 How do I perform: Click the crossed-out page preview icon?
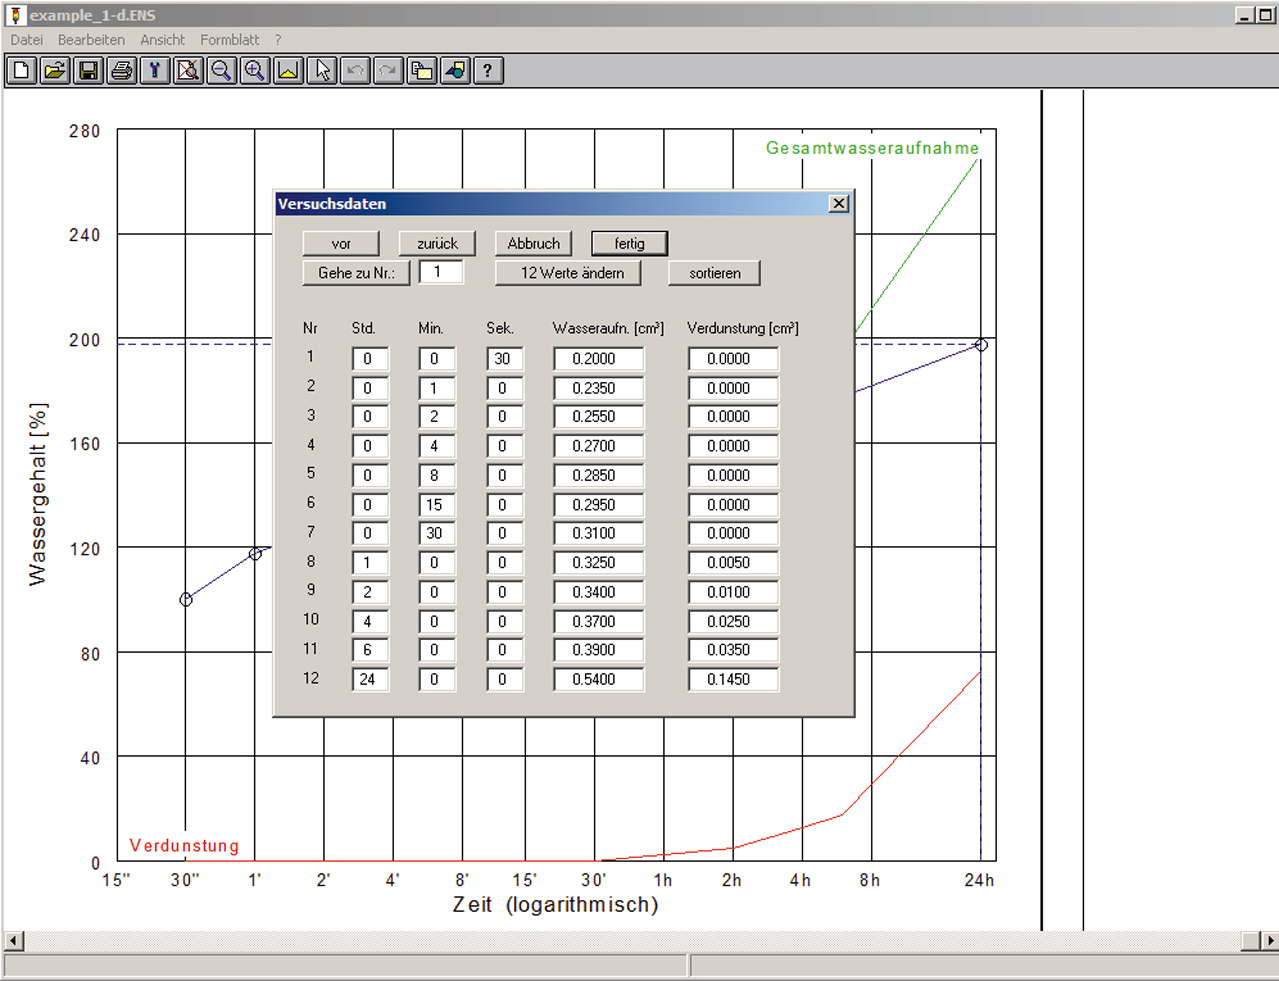188,71
